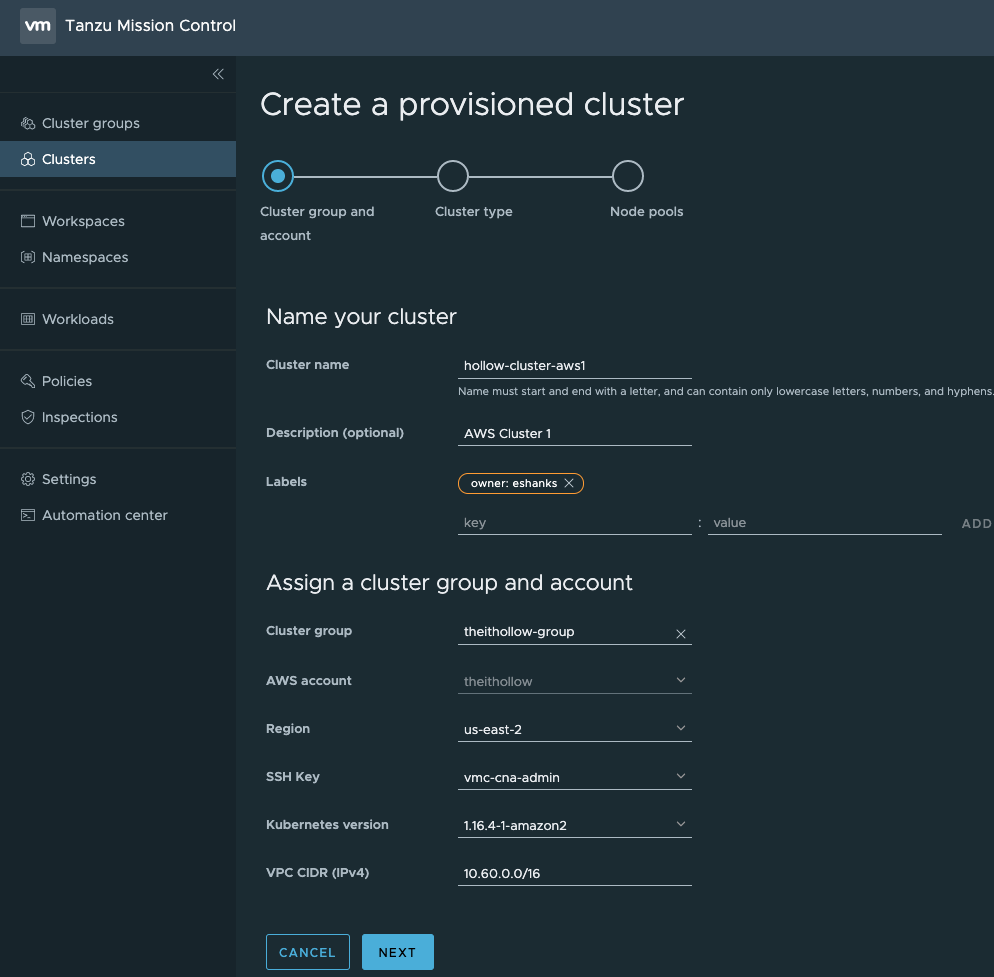Remove the owner: eshanks label

click(x=569, y=484)
